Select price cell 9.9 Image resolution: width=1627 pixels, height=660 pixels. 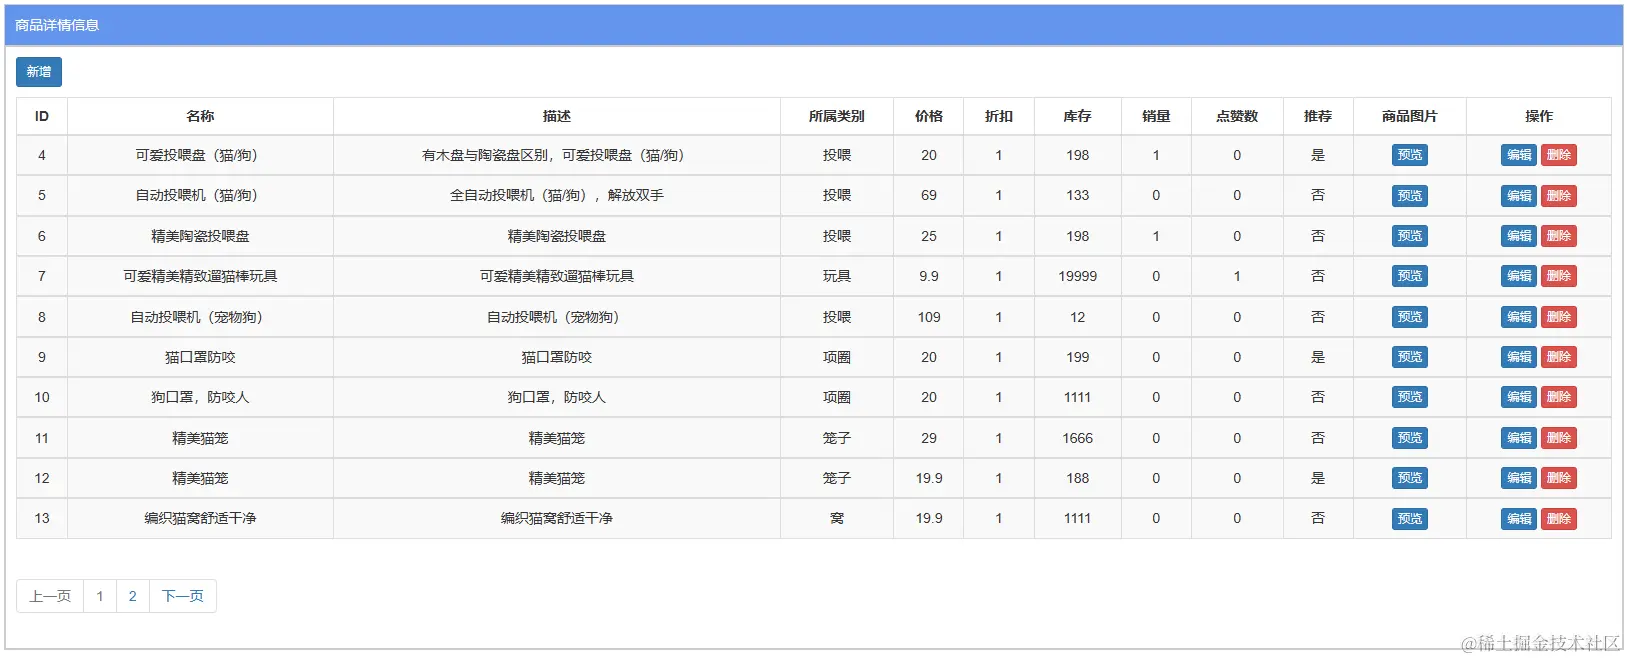[929, 276]
